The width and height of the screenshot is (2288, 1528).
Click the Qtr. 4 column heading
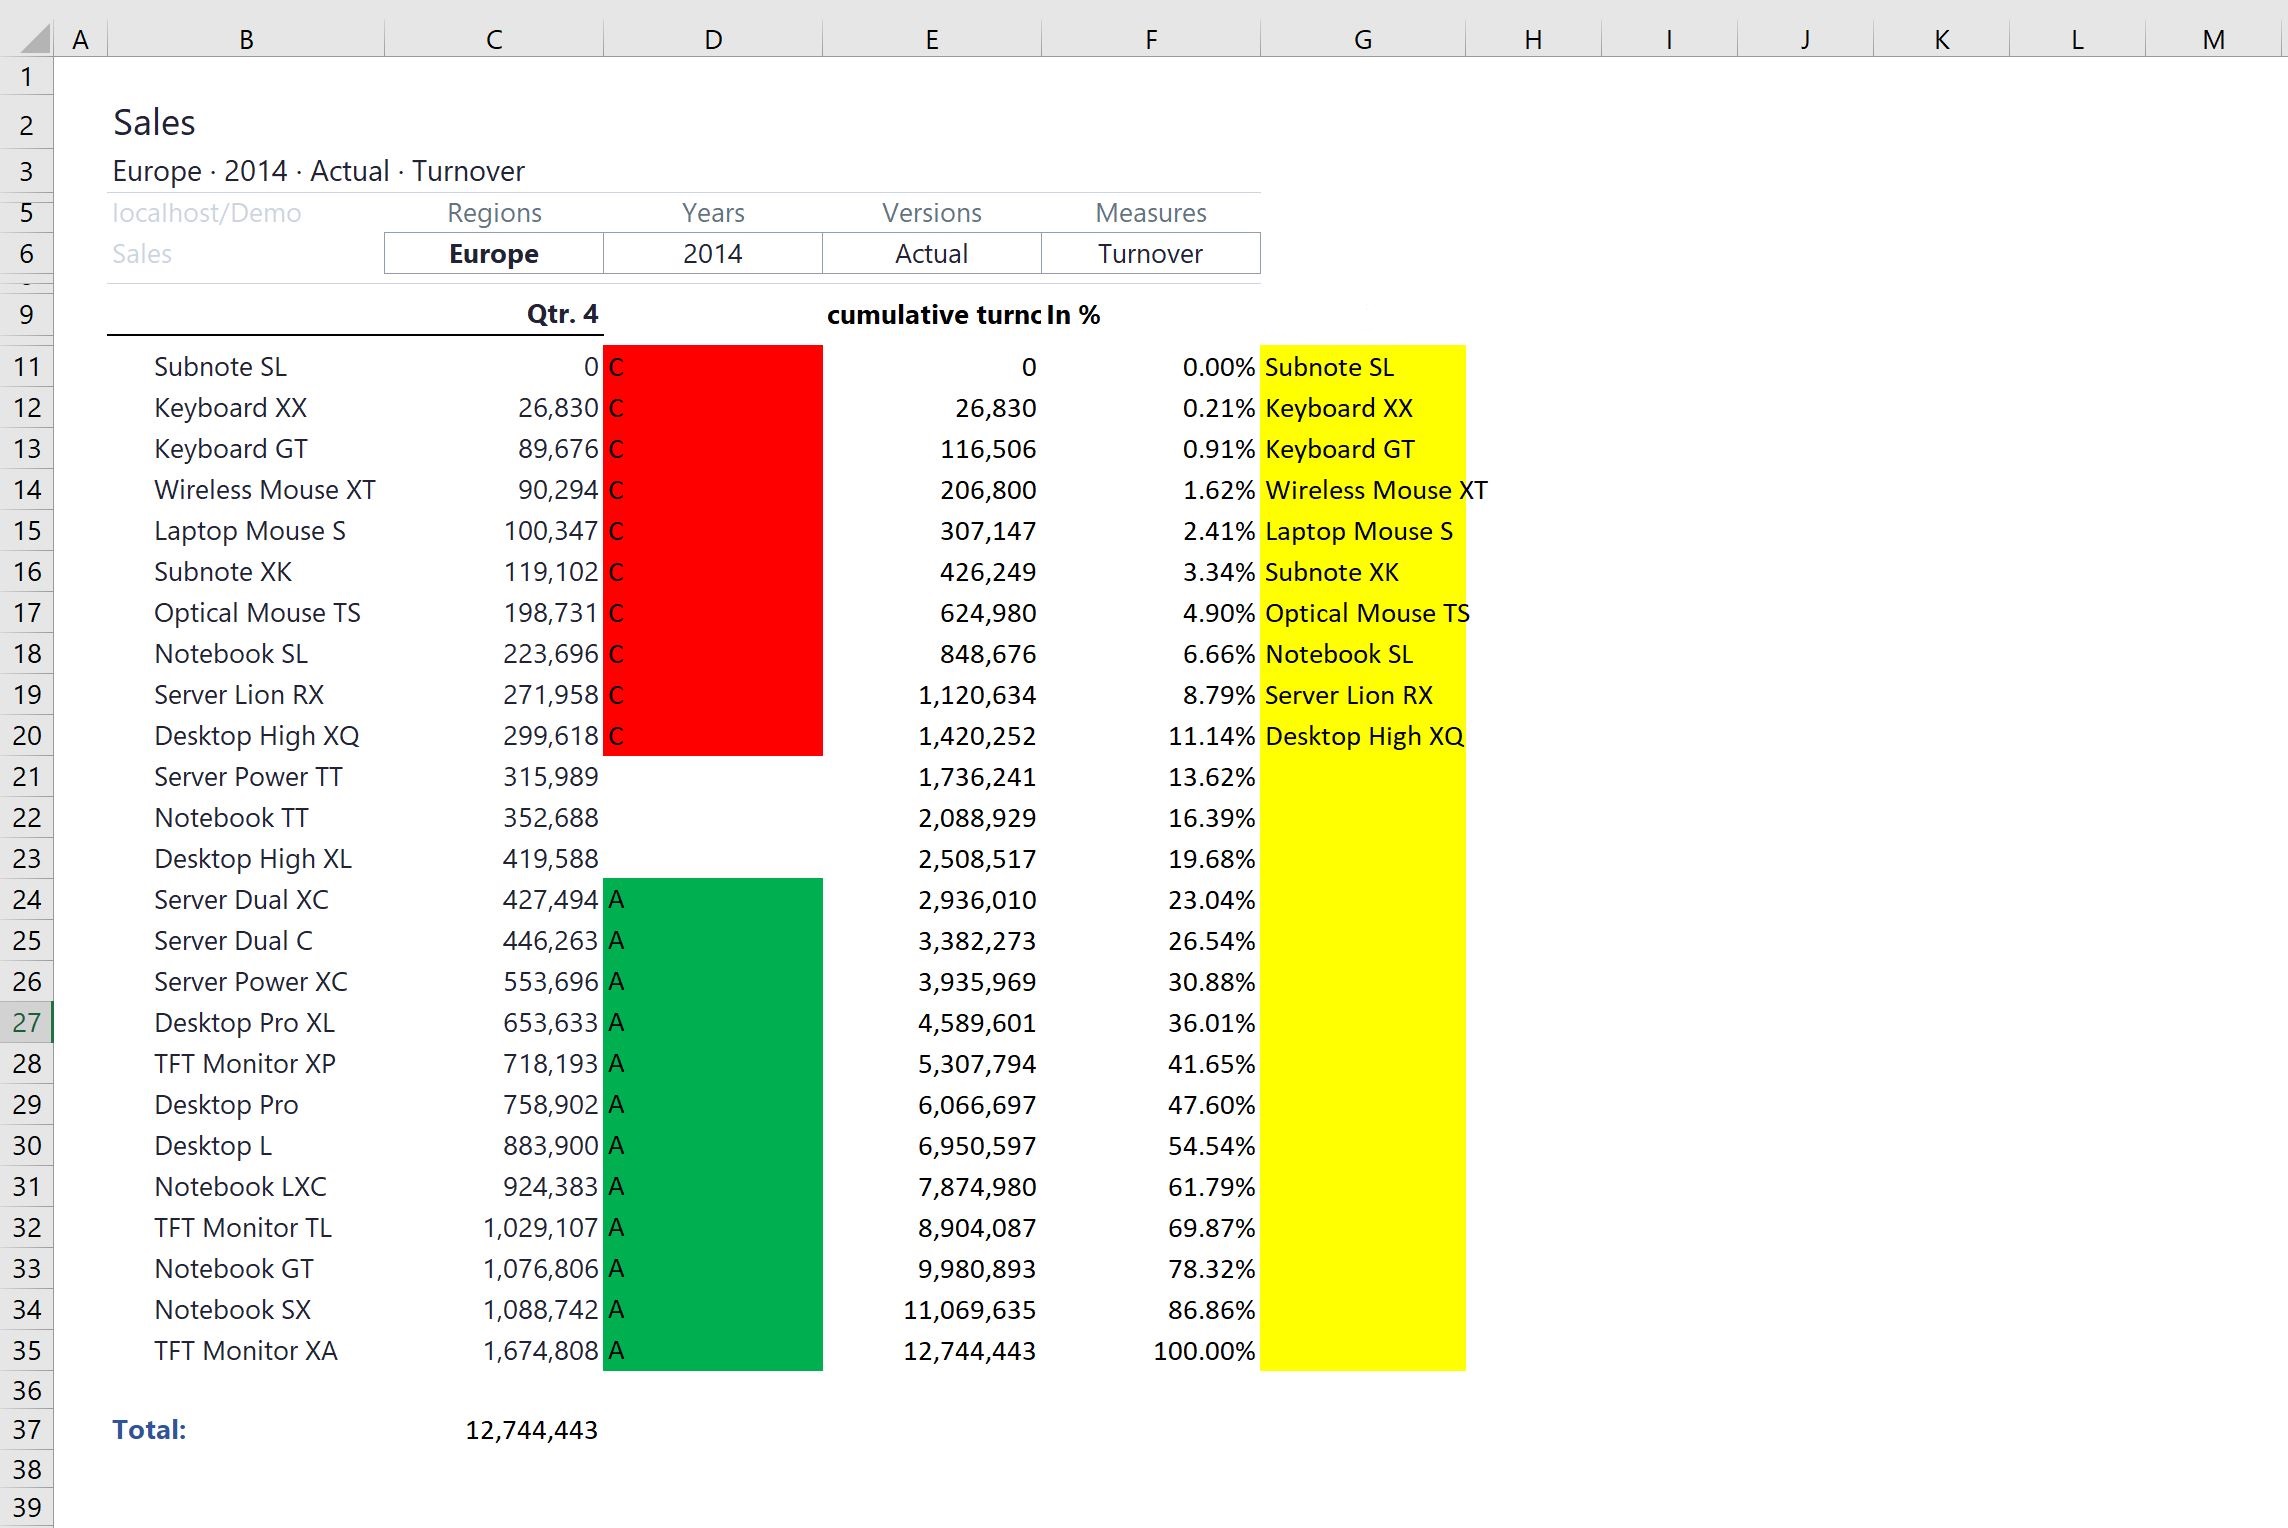[562, 314]
